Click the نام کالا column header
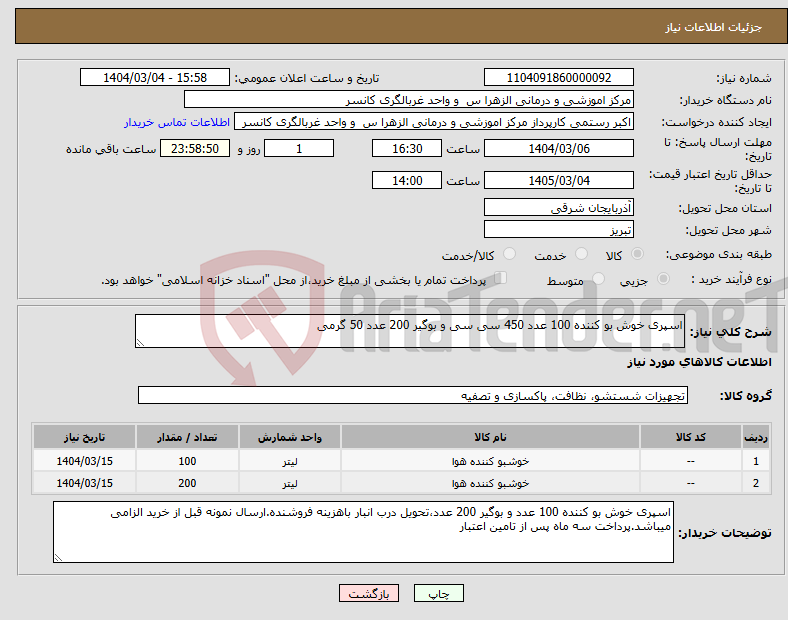Image resolution: width=788 pixels, height=620 pixels. coord(490,437)
